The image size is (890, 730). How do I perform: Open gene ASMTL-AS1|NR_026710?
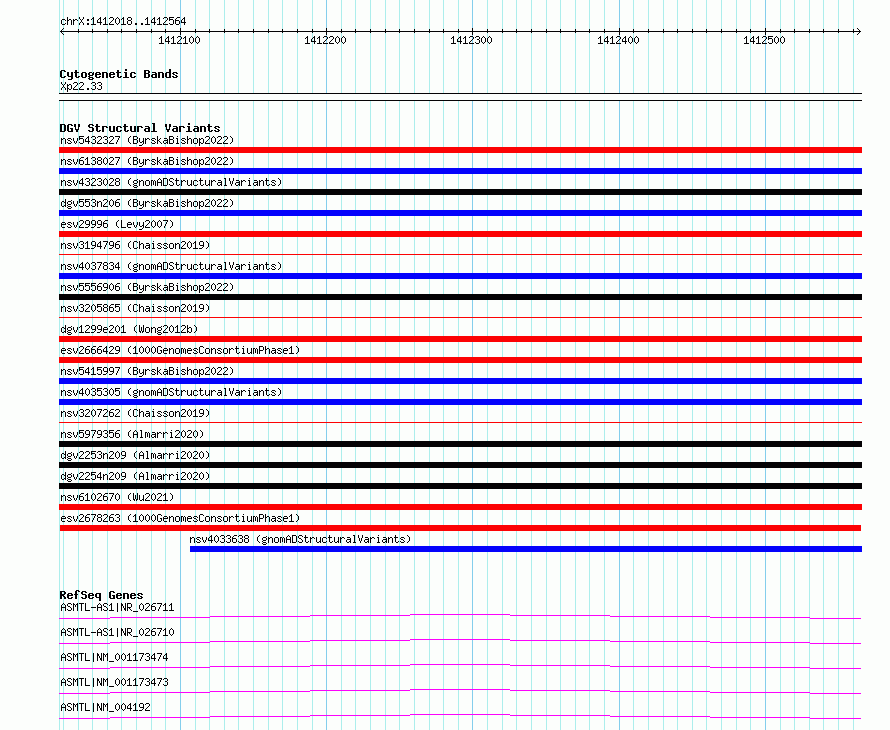[117, 632]
